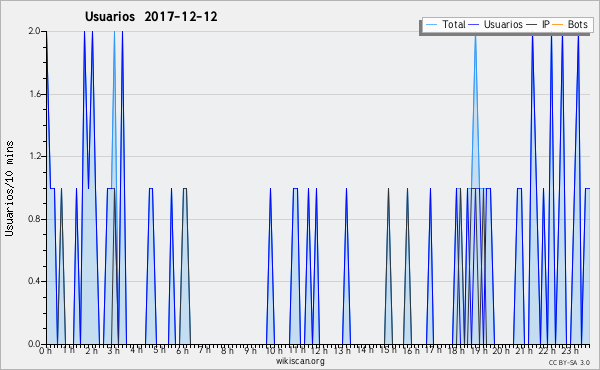
Task: Click the '10 h' x-axis label
Action: [274, 350]
